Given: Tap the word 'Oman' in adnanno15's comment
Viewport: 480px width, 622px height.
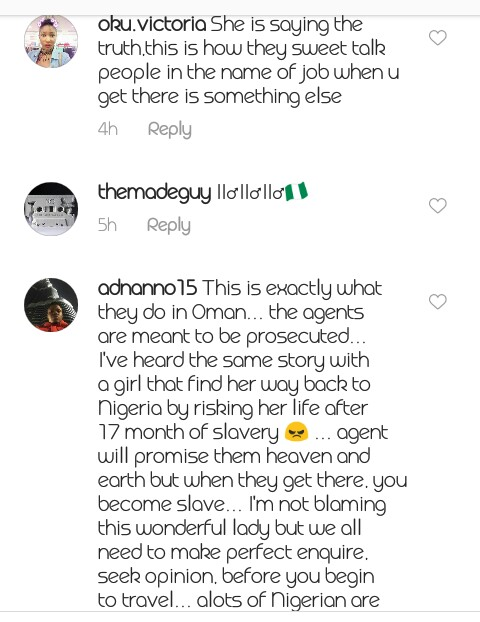Looking at the screenshot, I should [219, 313].
